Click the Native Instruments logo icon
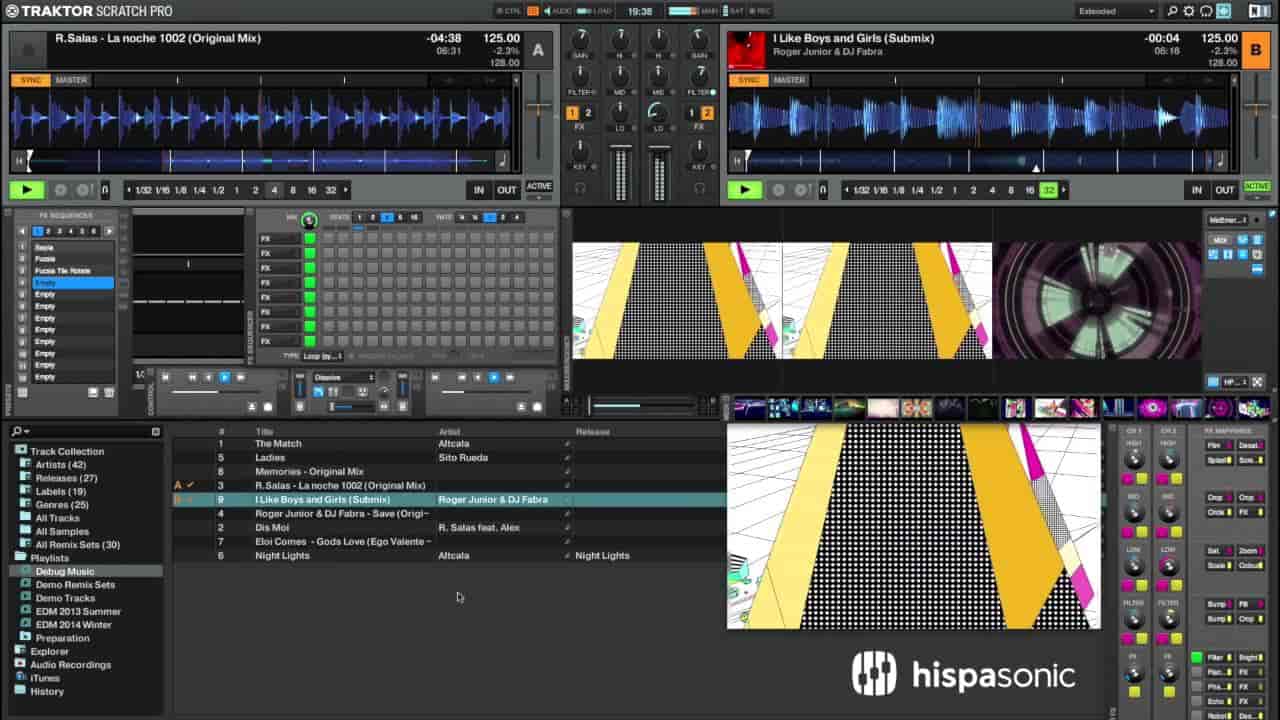1280x720 pixels. 1259,11
